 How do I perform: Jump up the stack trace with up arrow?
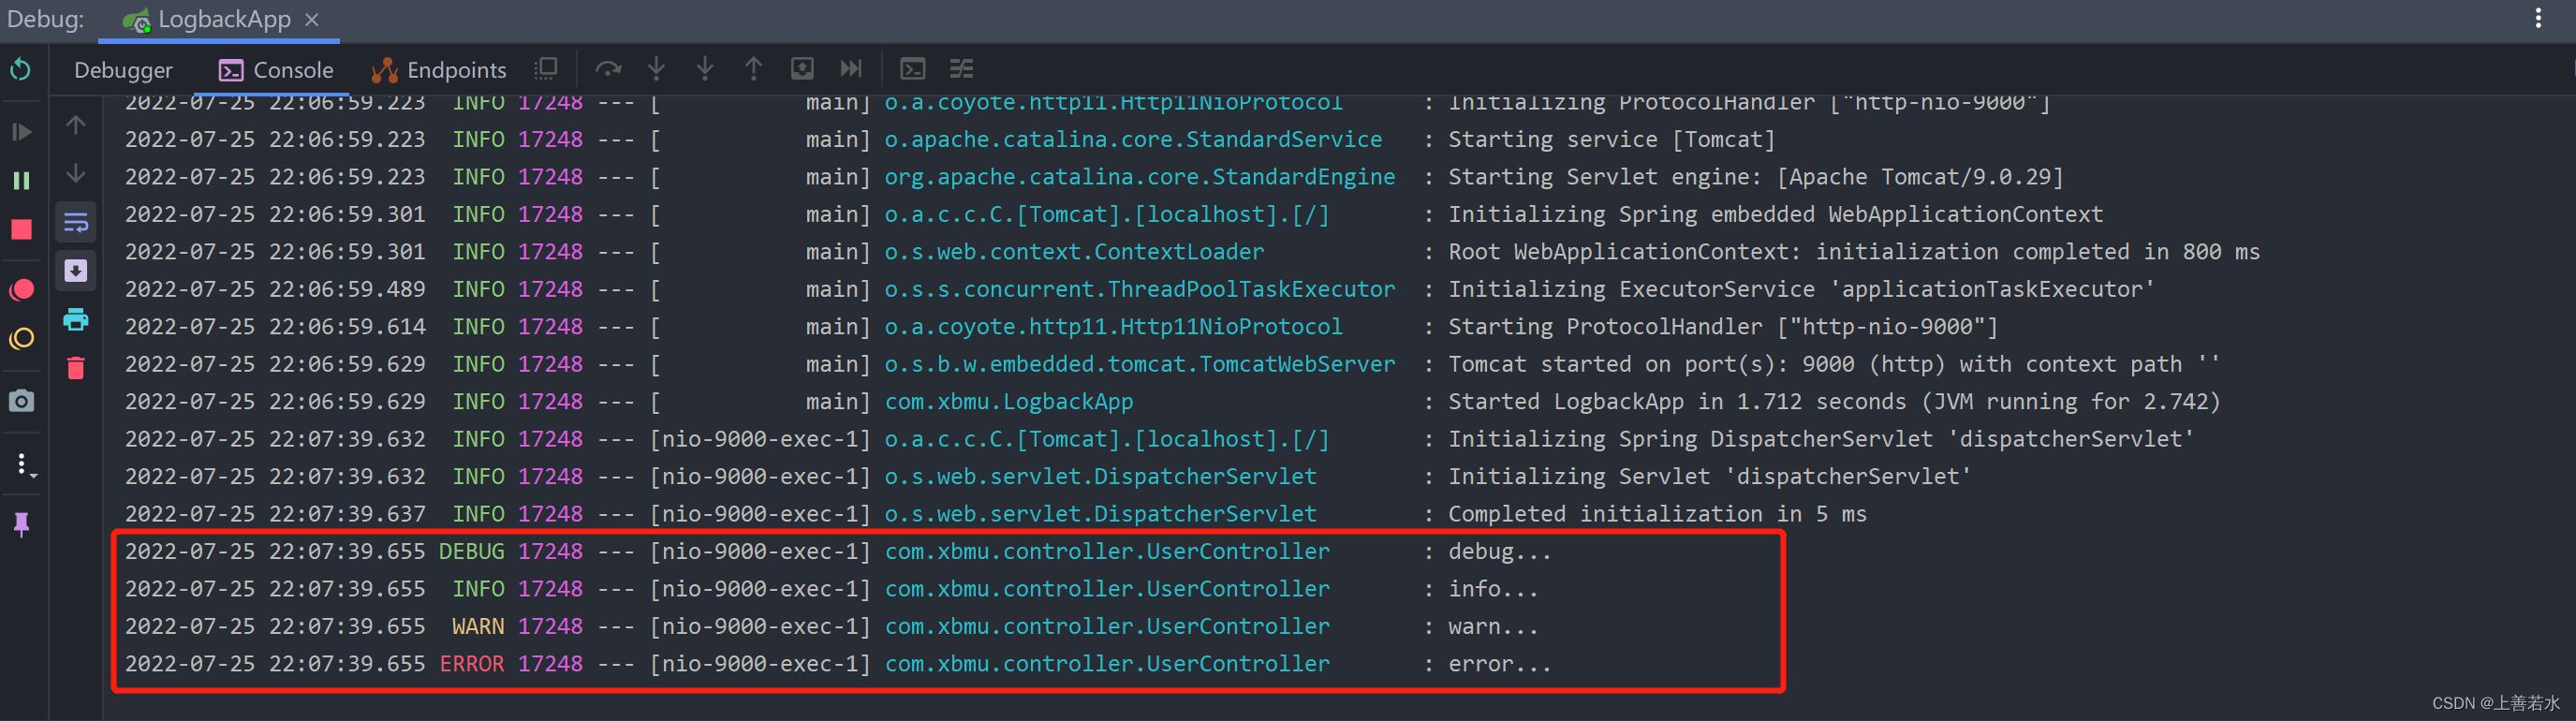(76, 125)
